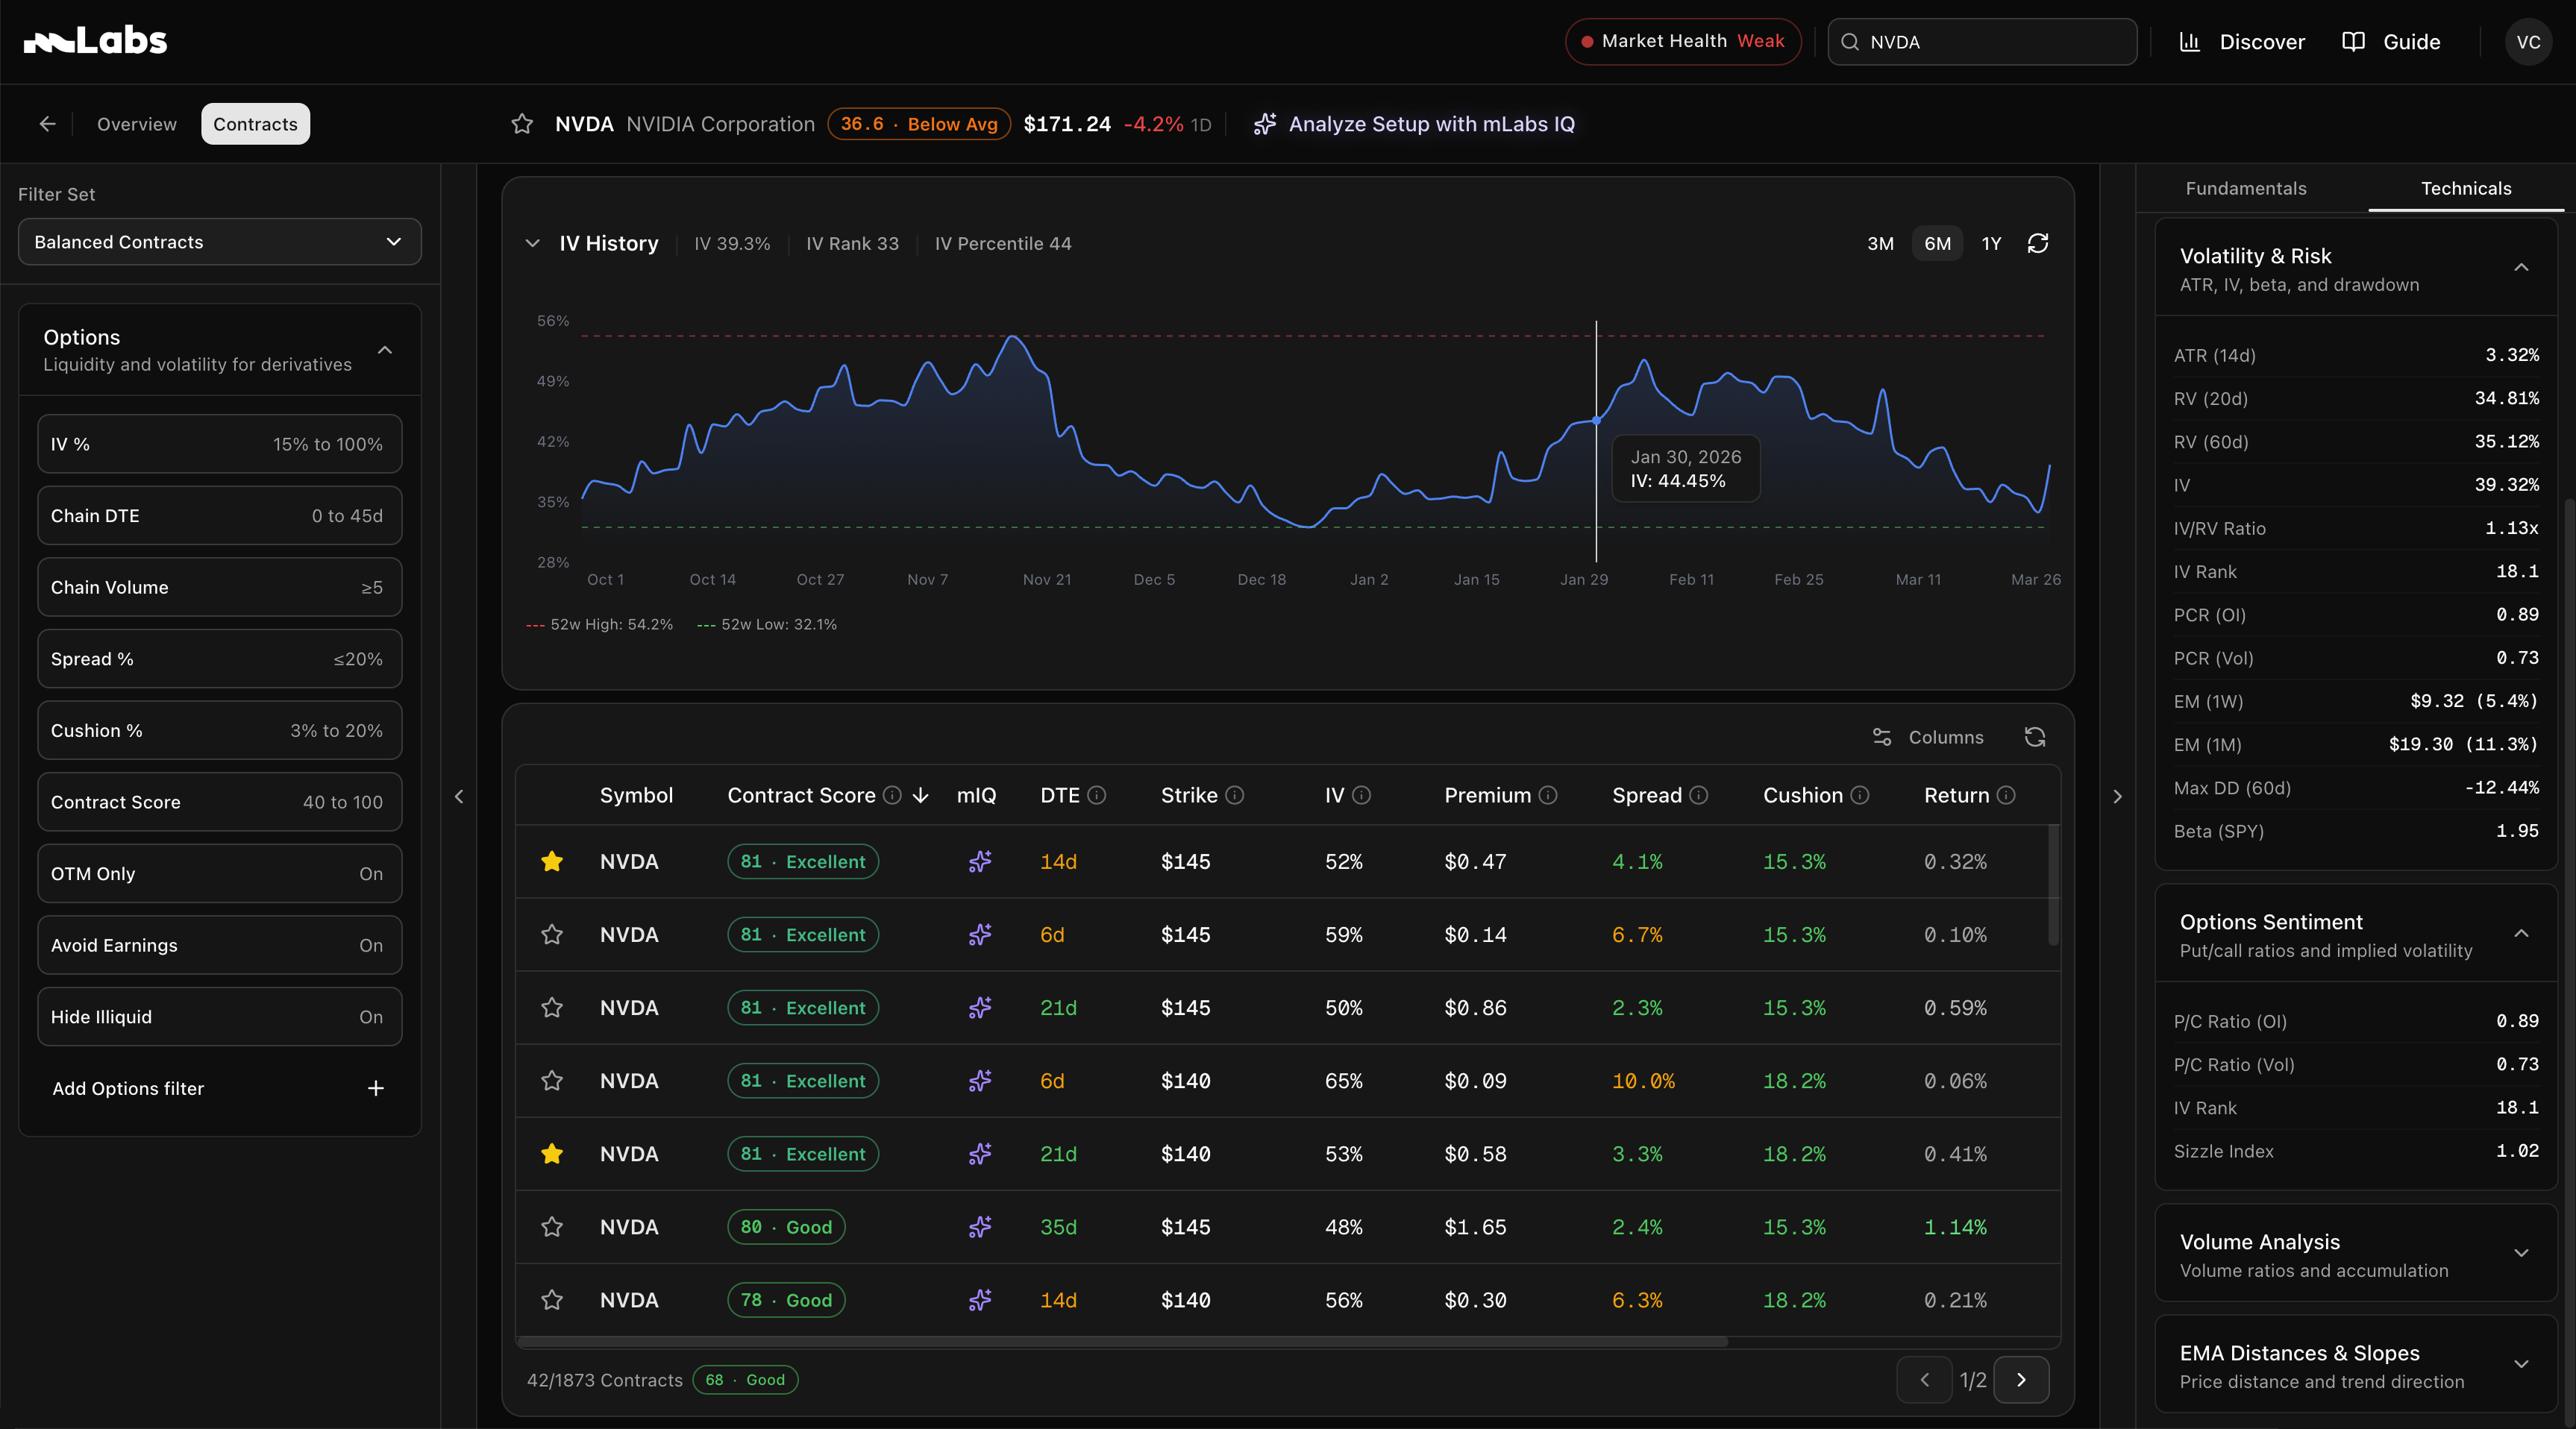Sort by Contract Score arrow

[921, 795]
